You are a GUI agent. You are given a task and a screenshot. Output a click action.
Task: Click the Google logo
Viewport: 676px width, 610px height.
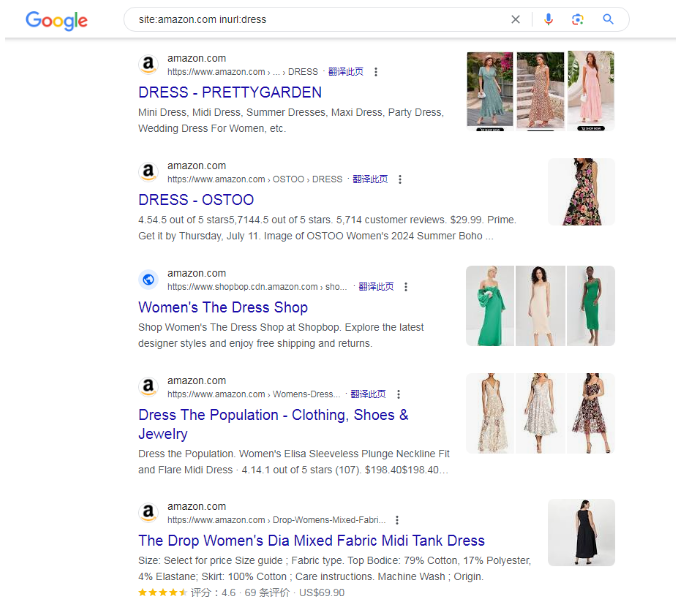pyautogui.click(x=56, y=20)
